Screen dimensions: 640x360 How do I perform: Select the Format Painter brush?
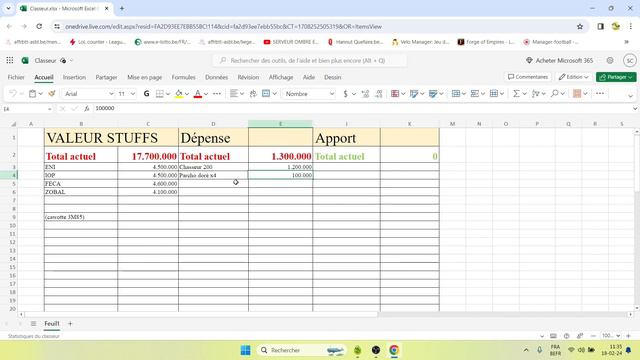(x=52, y=93)
